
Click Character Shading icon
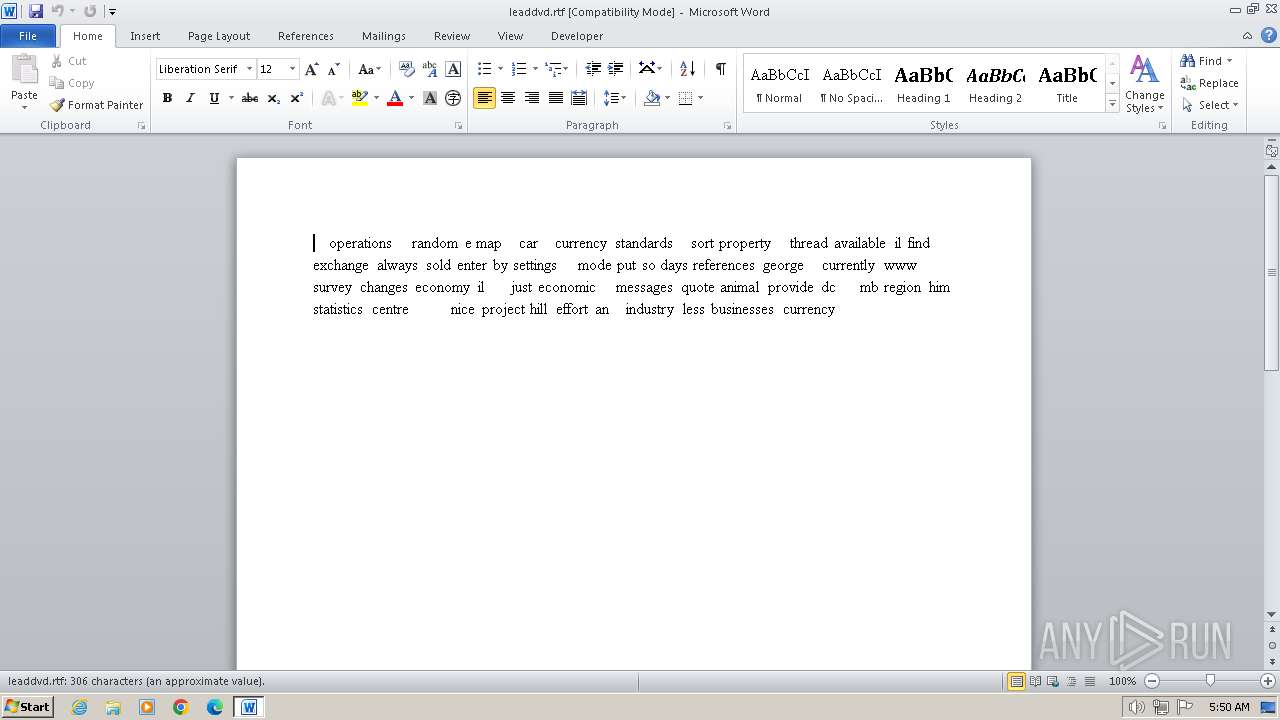[x=430, y=98]
